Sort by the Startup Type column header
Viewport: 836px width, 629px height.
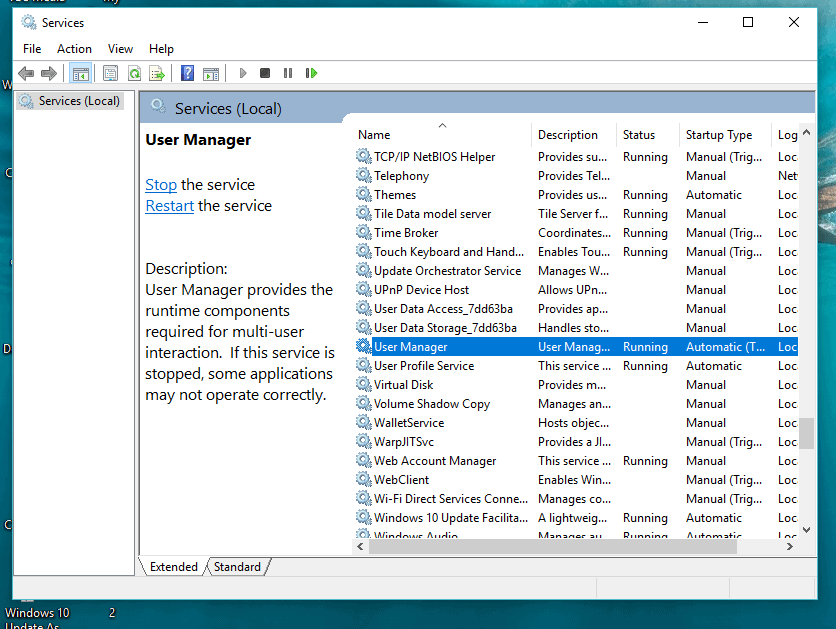click(x=725, y=135)
